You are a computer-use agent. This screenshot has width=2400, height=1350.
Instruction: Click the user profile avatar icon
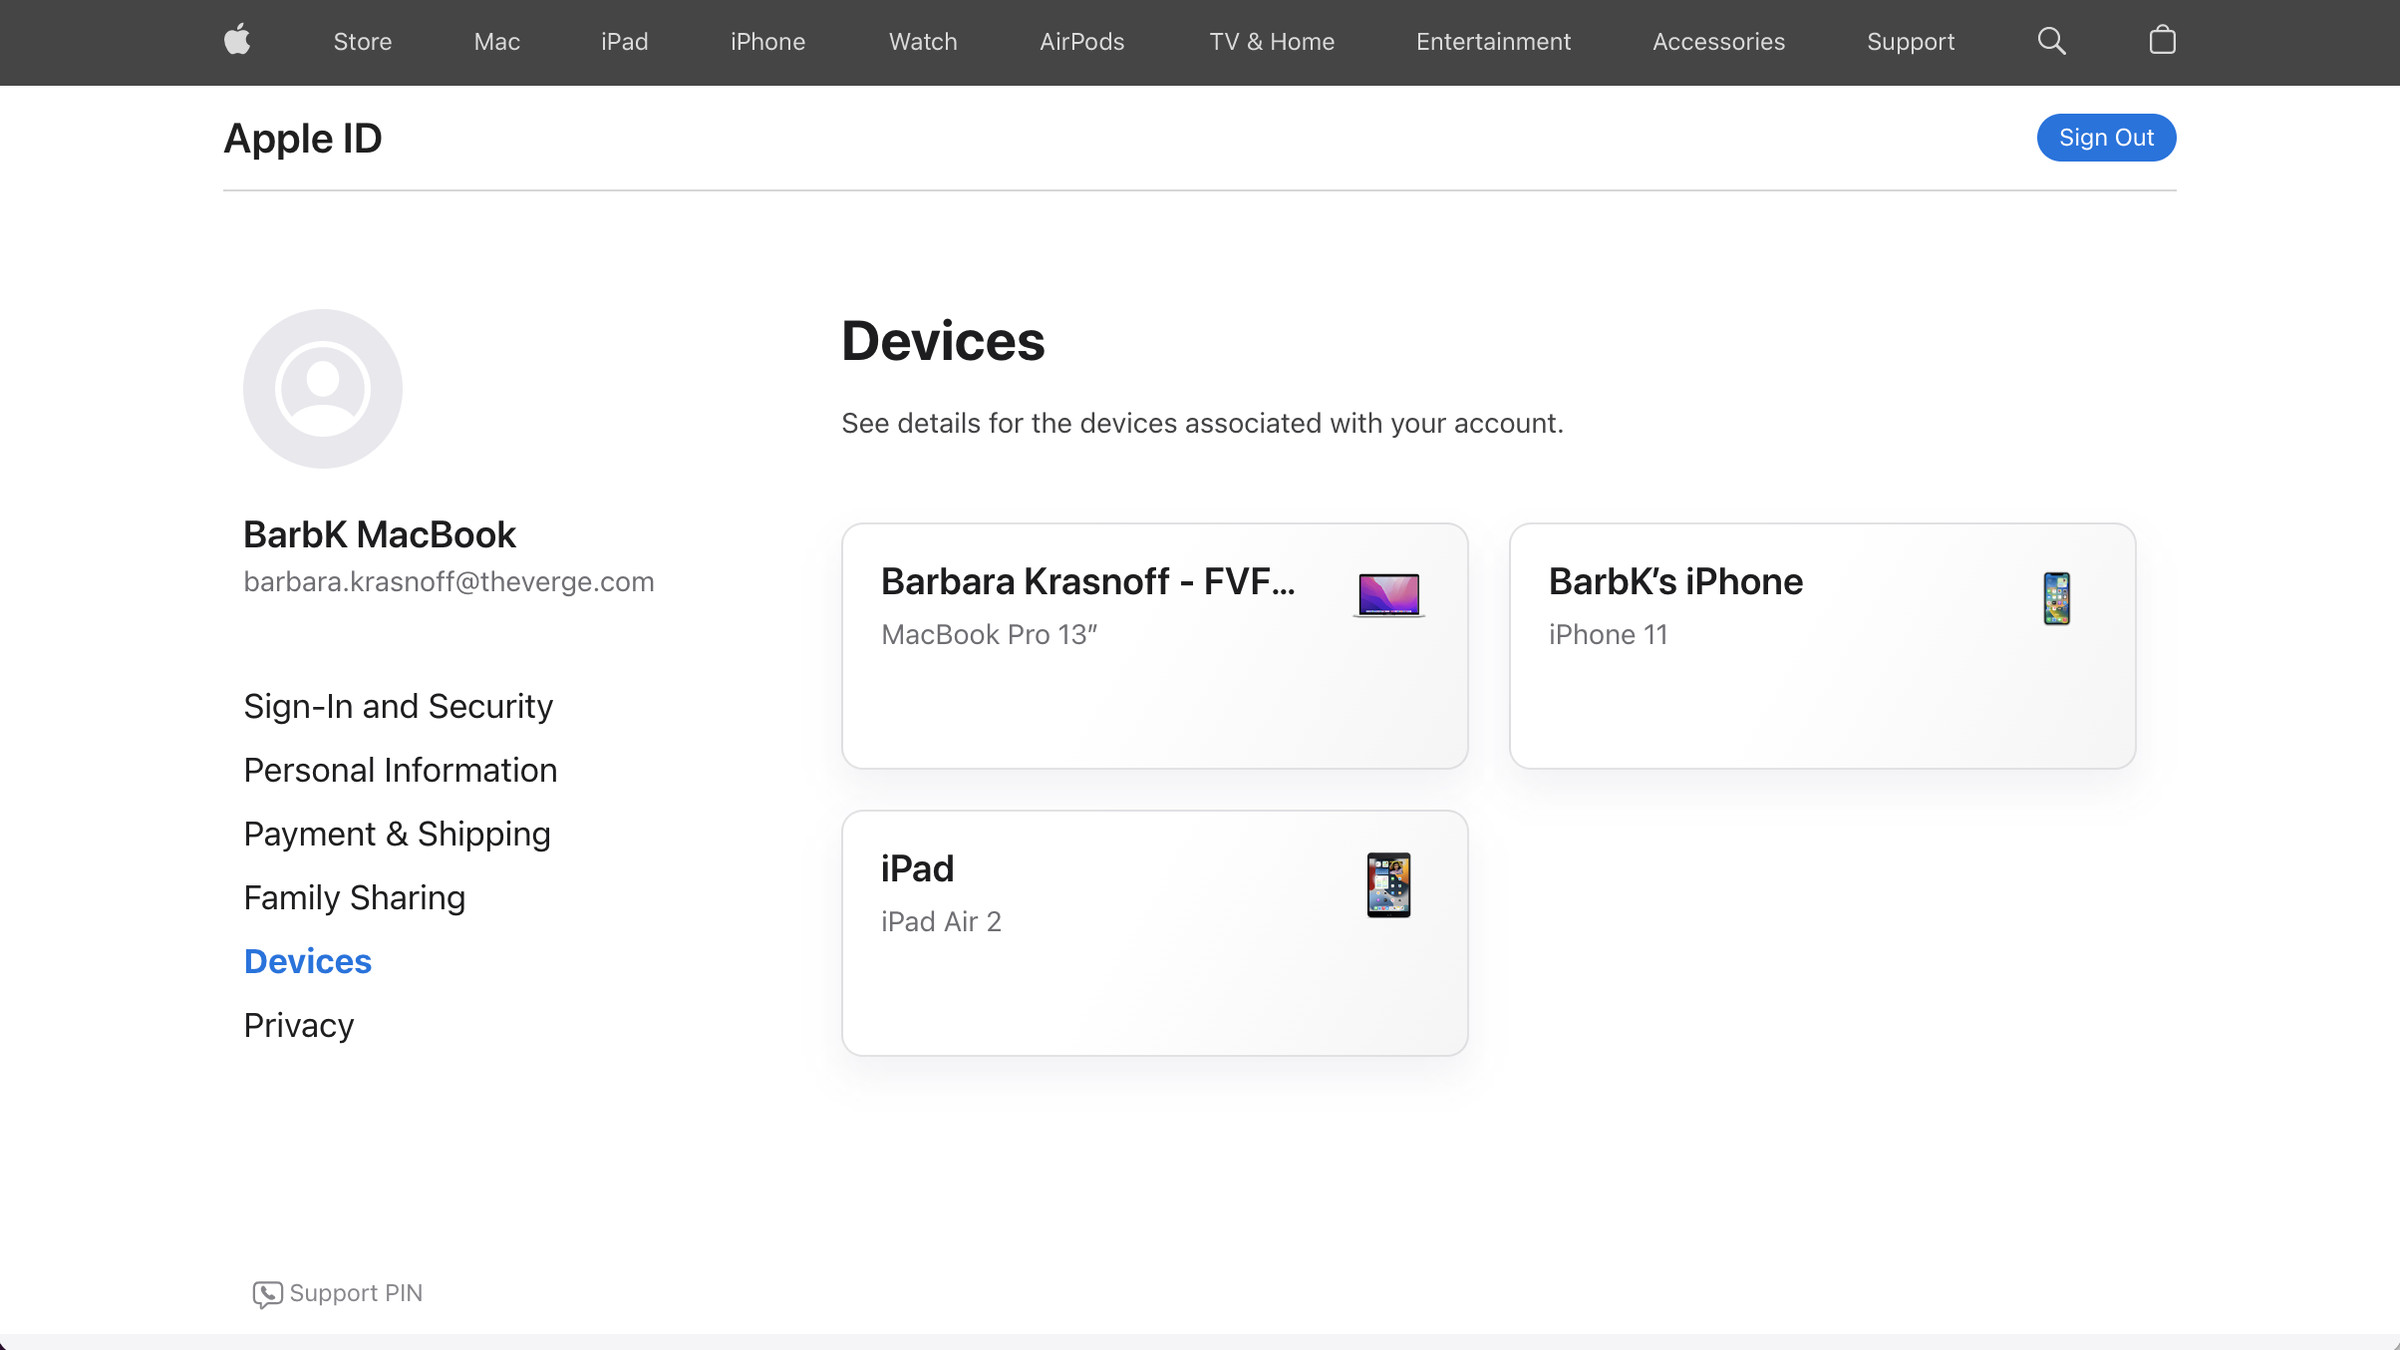(x=321, y=389)
